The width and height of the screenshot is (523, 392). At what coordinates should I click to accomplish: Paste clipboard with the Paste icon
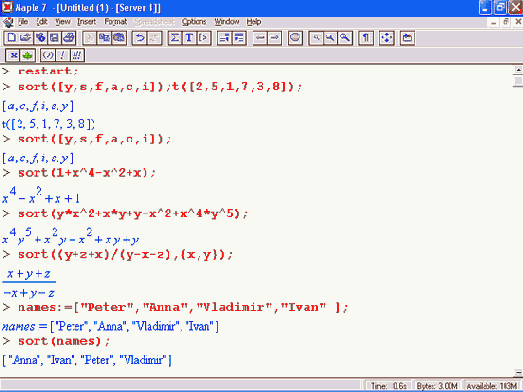click(119, 38)
